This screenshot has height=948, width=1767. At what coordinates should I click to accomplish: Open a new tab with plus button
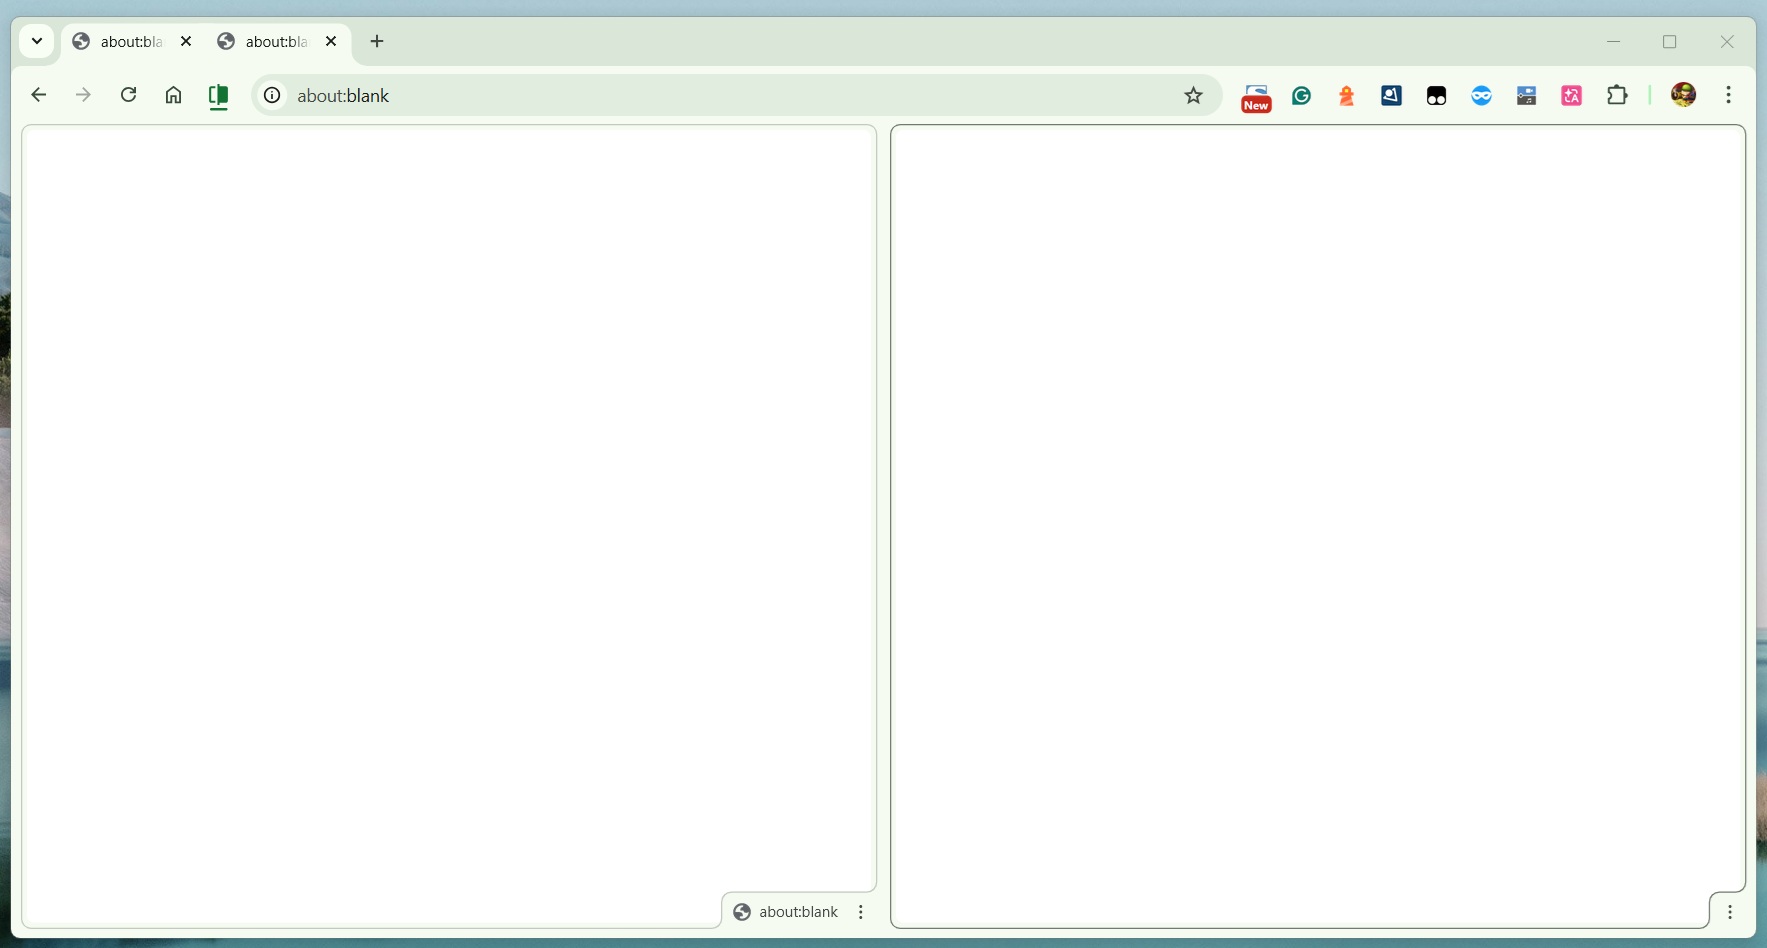coord(377,42)
